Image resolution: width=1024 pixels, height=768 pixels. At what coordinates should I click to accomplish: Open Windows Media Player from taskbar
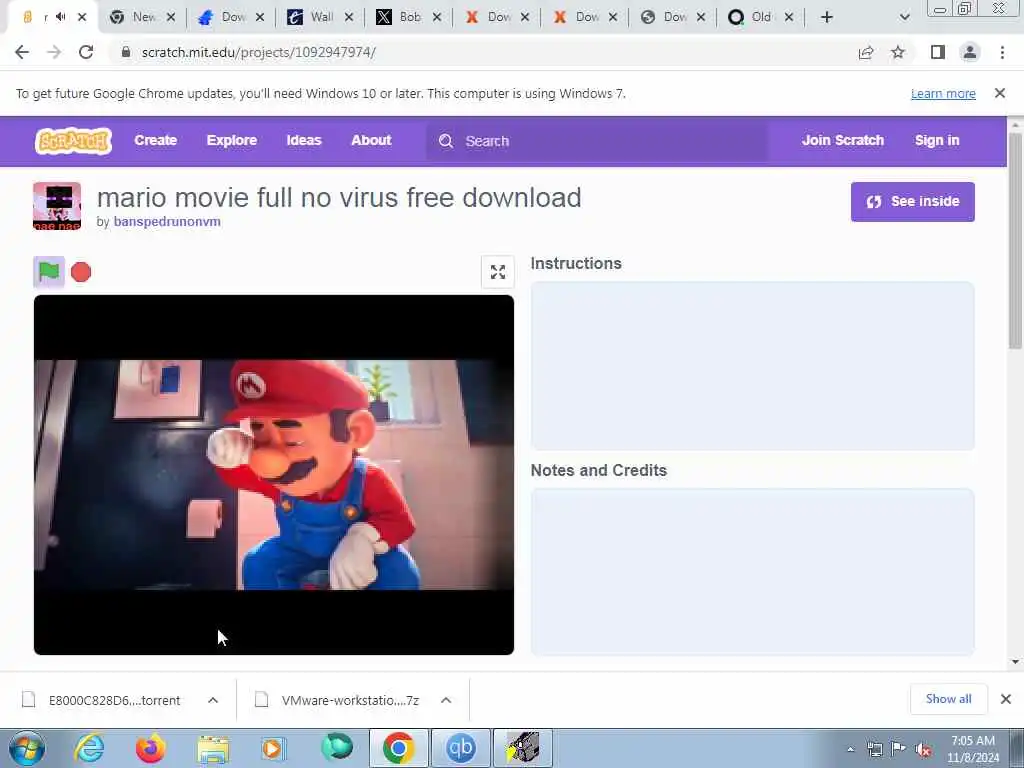coord(273,748)
